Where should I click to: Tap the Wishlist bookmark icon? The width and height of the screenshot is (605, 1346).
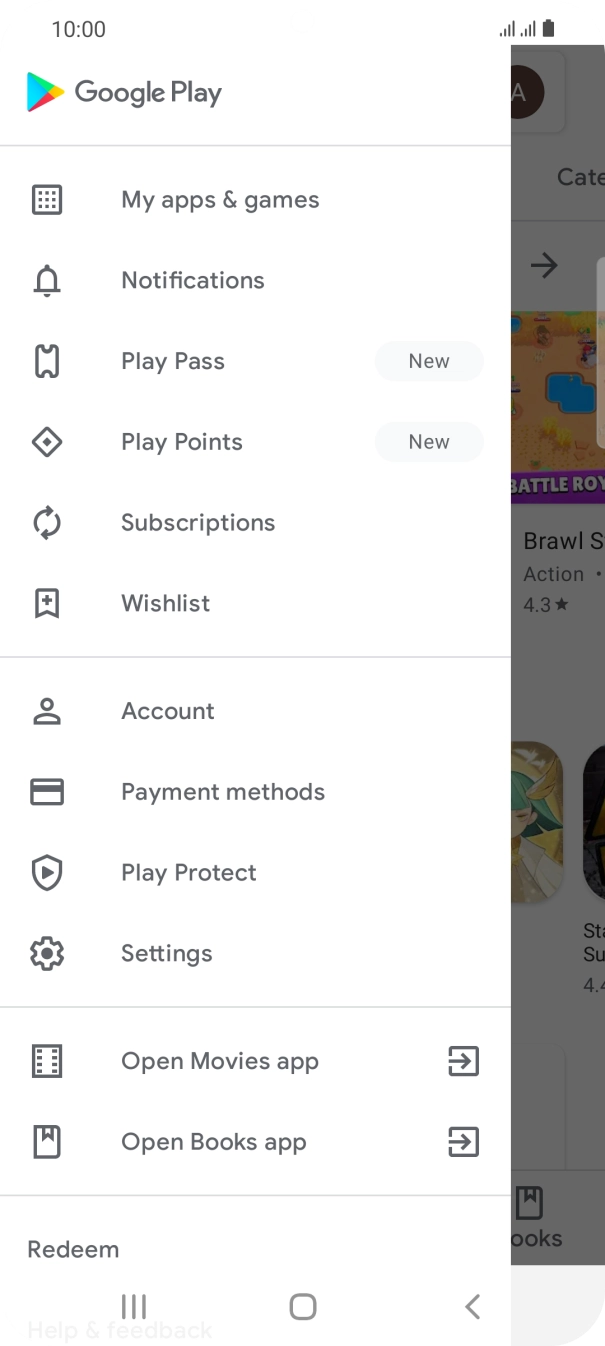point(47,604)
